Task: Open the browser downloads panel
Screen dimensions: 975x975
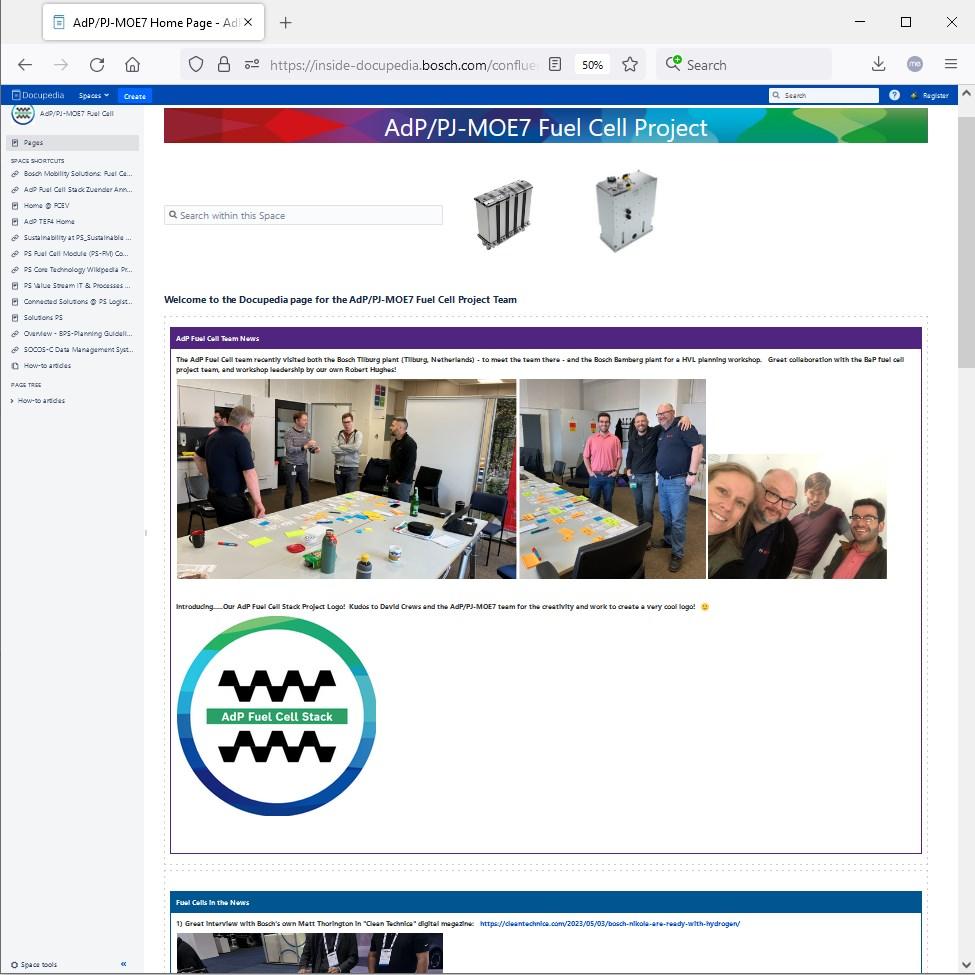Action: click(879, 64)
